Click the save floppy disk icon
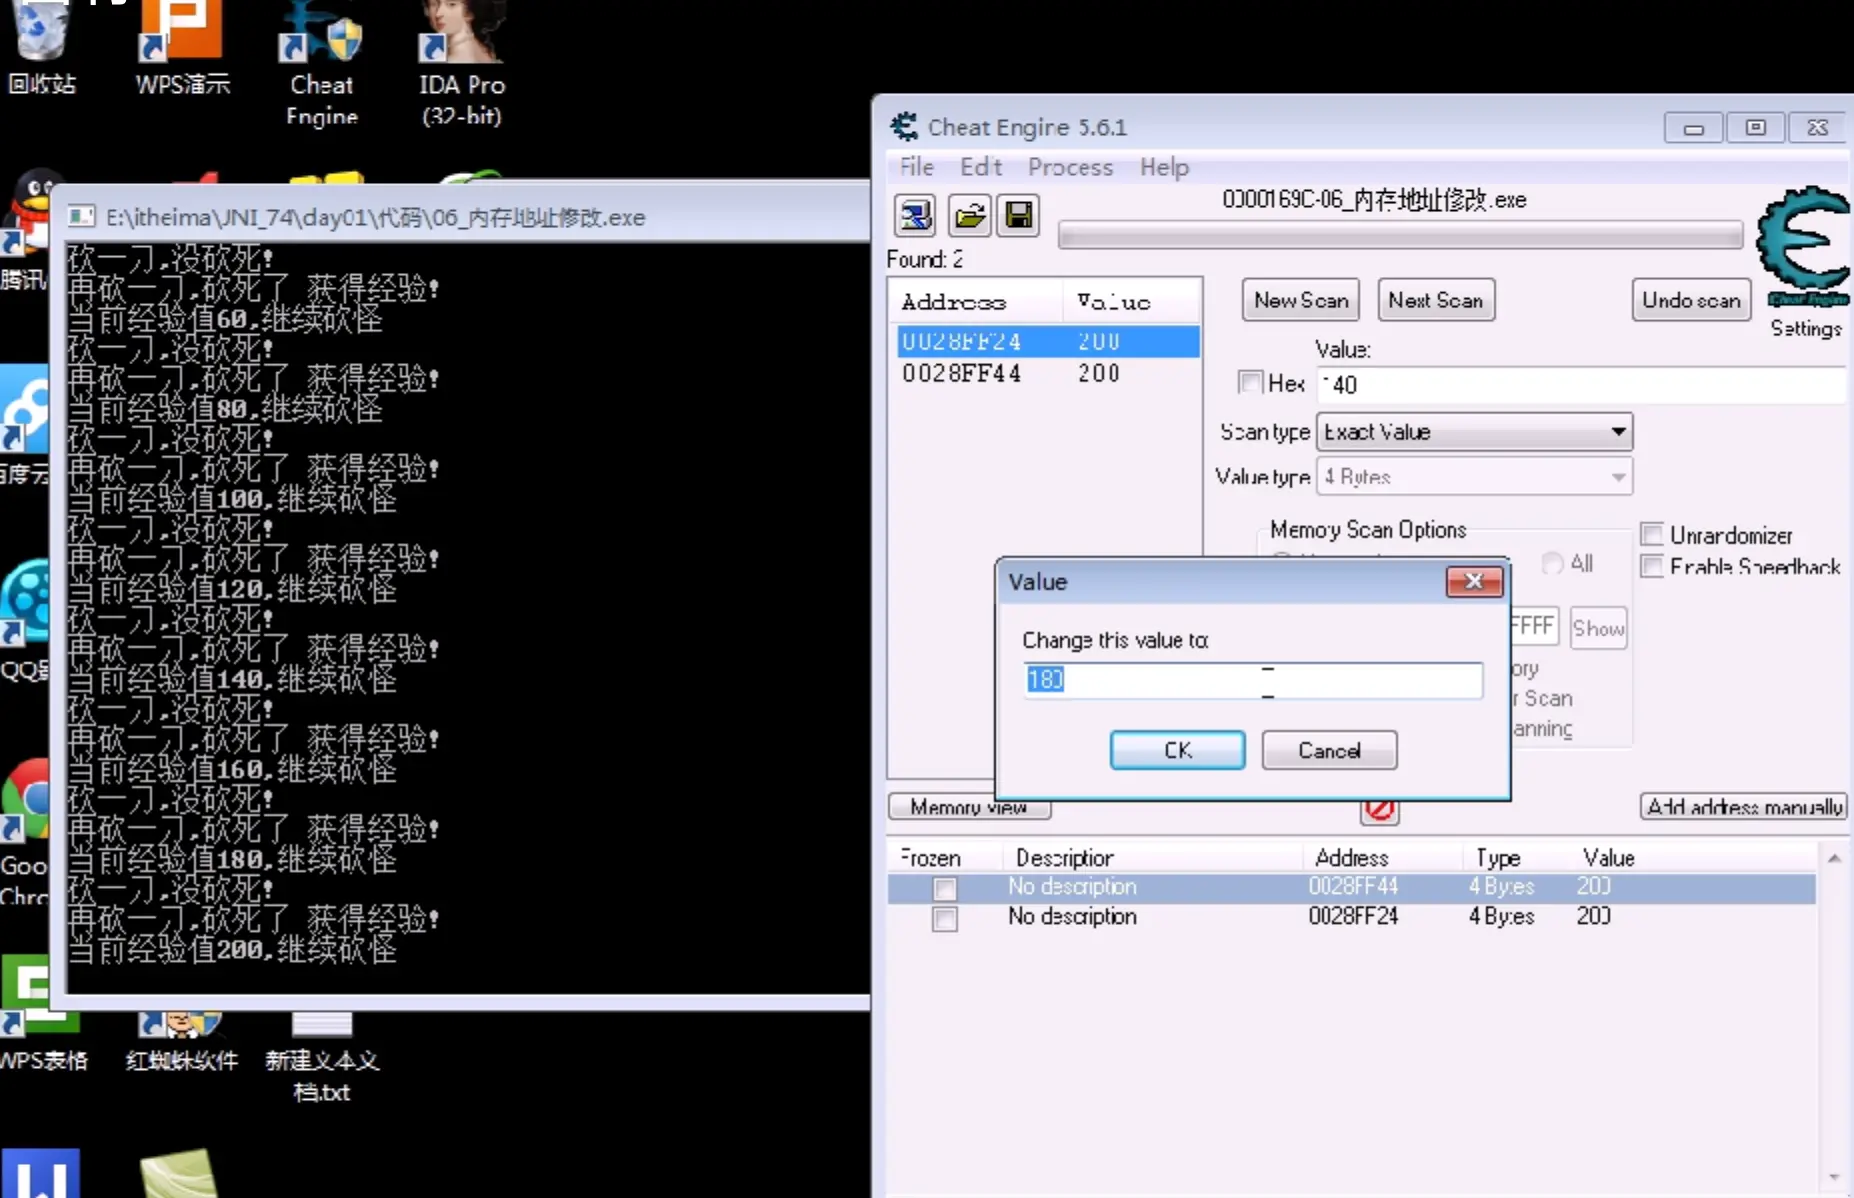 1019,215
